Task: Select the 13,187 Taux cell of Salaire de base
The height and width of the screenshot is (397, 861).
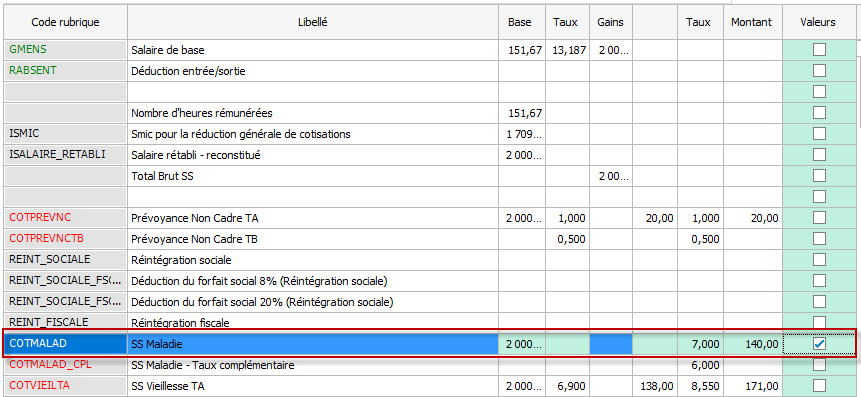Action: tap(567, 50)
